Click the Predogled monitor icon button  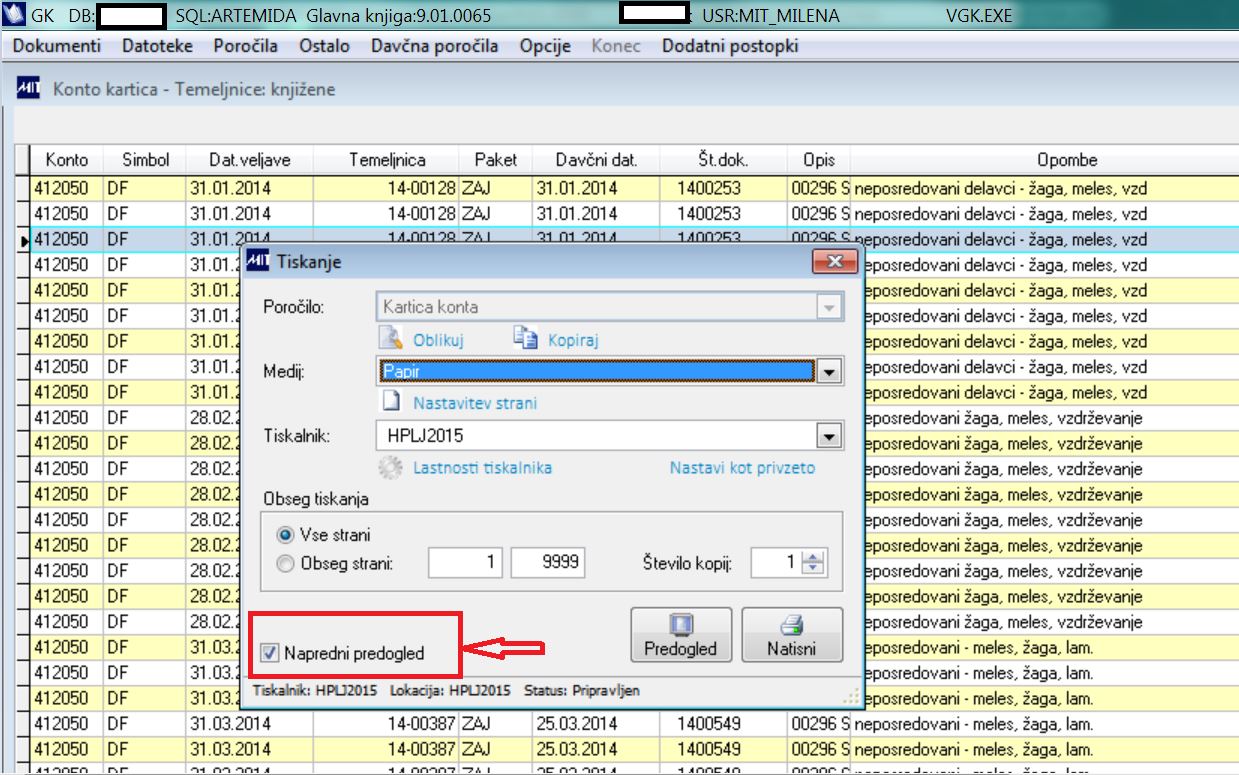pos(681,634)
